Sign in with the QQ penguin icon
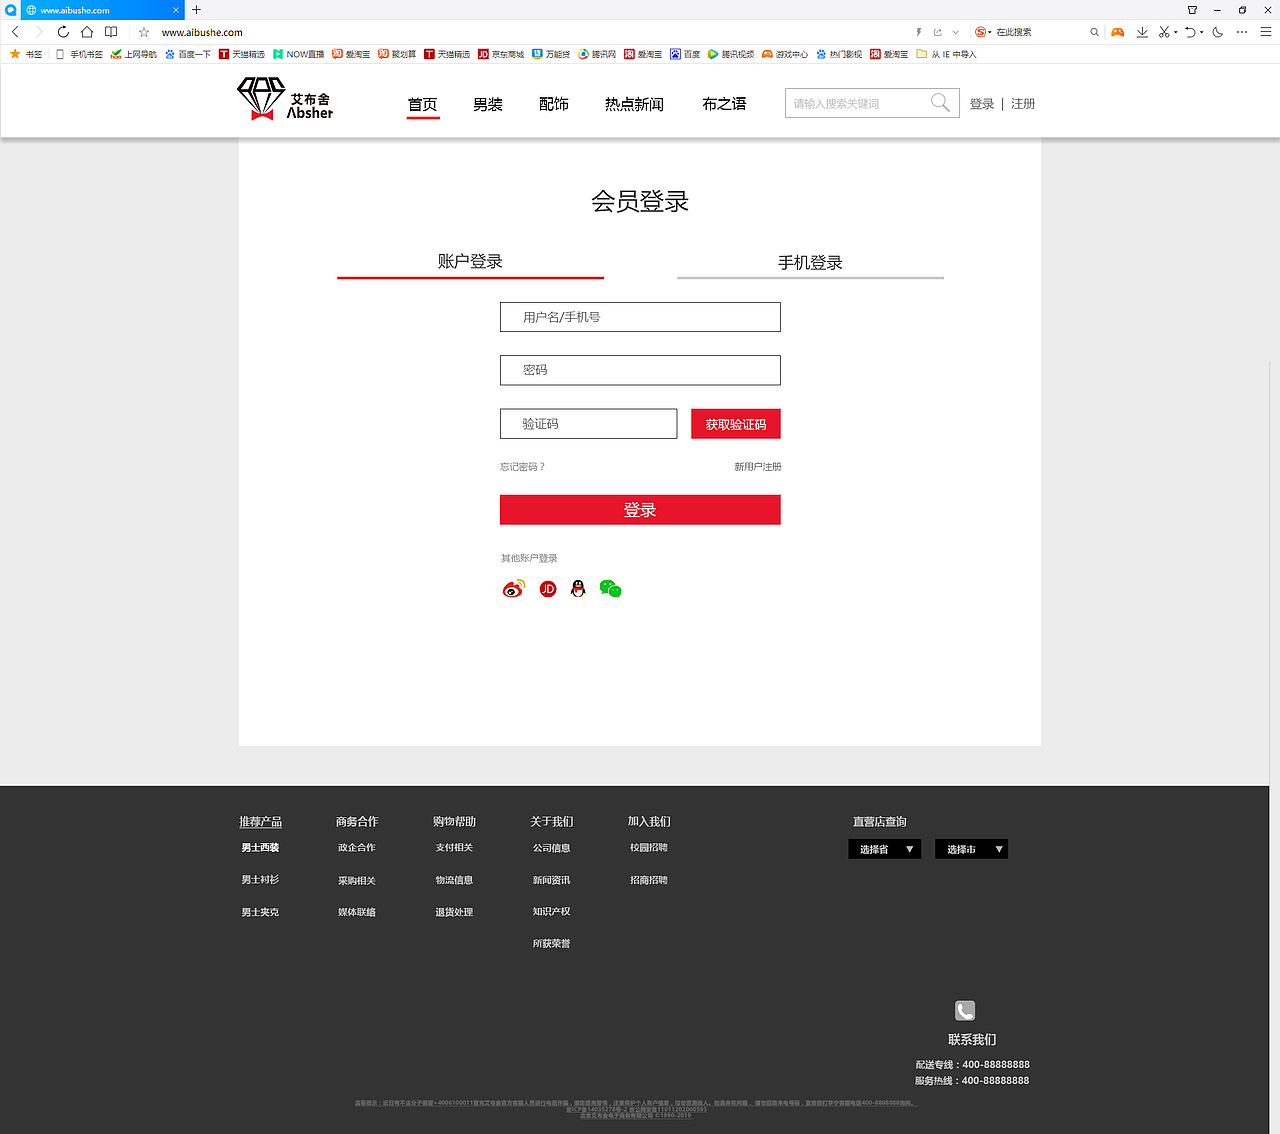 578,589
